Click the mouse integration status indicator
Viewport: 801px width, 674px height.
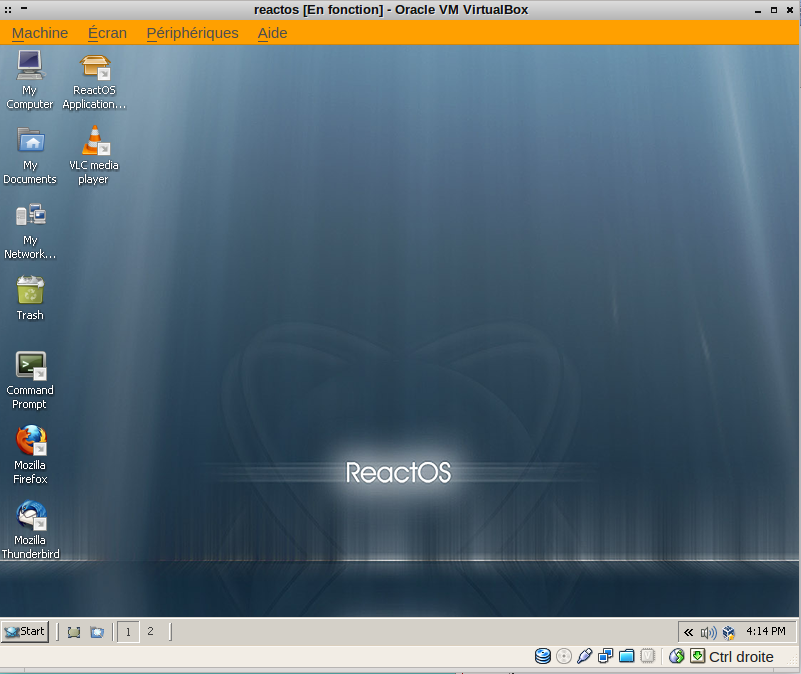pos(676,656)
